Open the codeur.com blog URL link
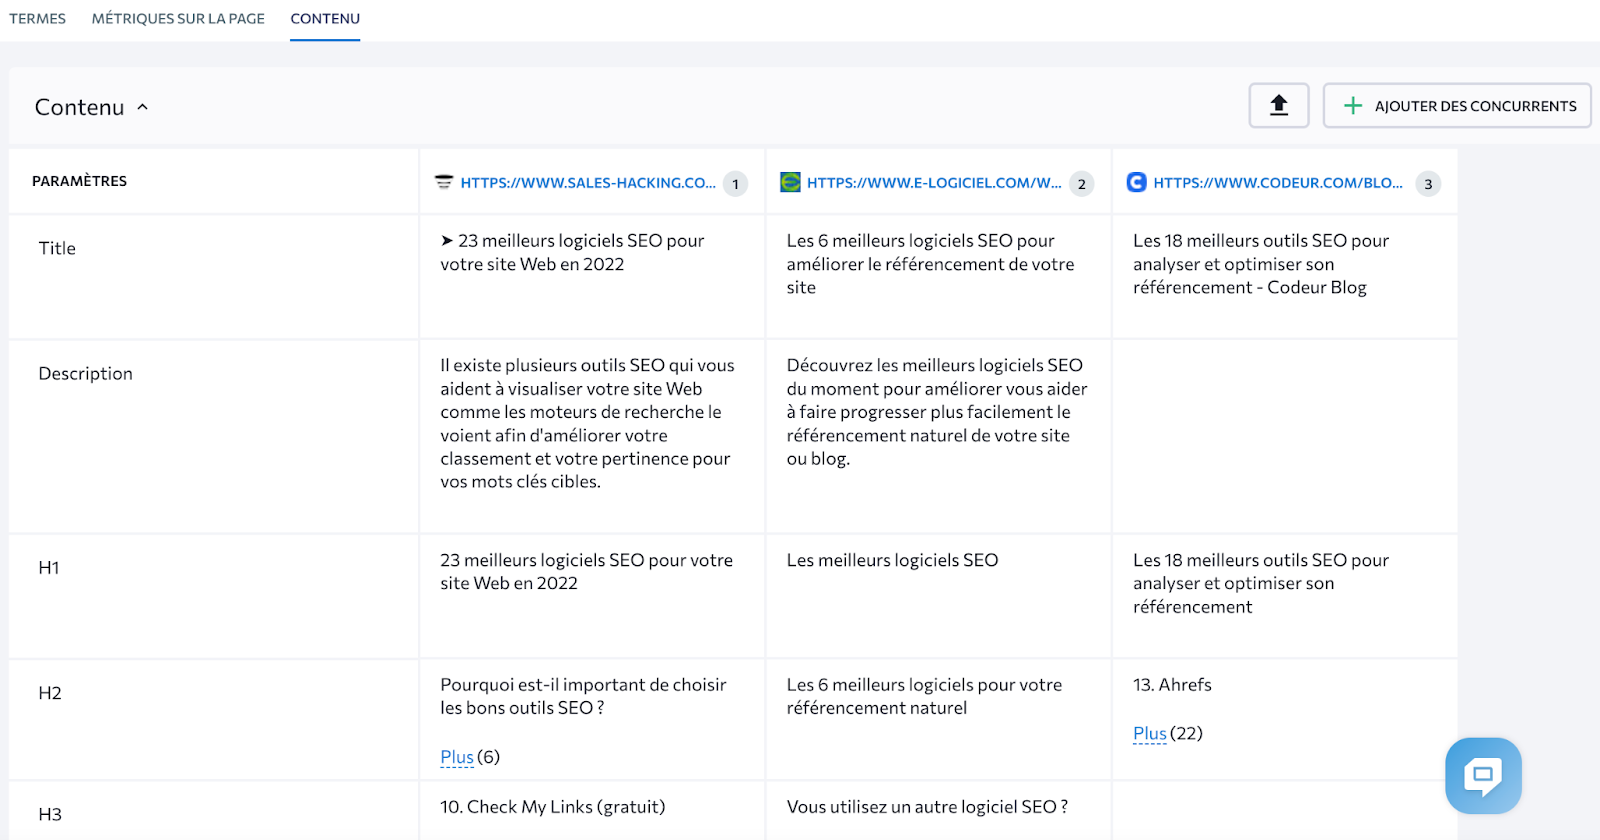The image size is (1600, 840). 1278,183
